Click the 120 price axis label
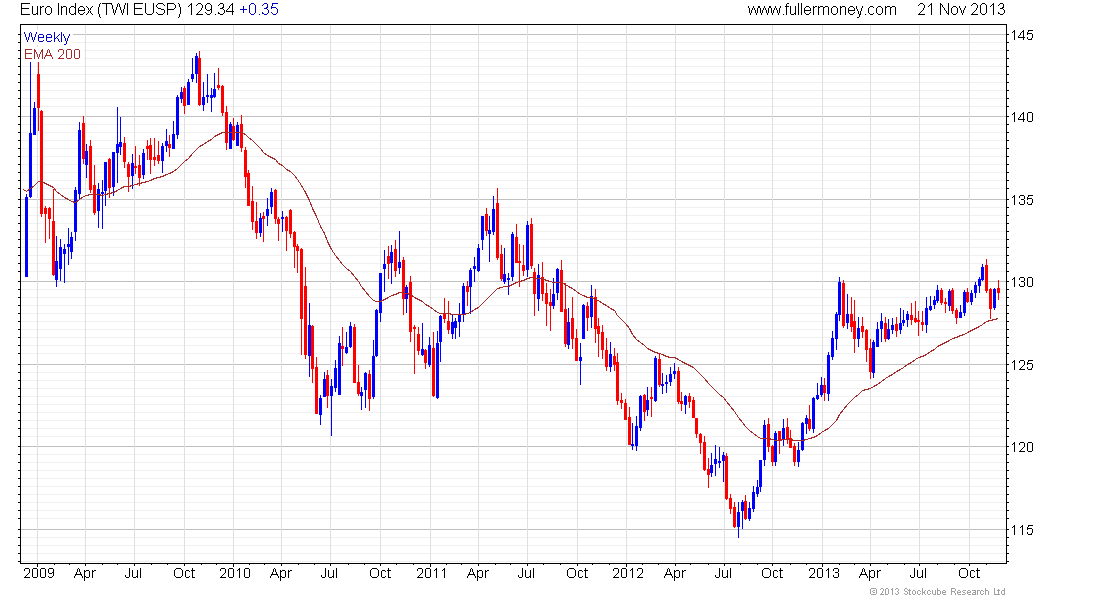 pos(1022,447)
